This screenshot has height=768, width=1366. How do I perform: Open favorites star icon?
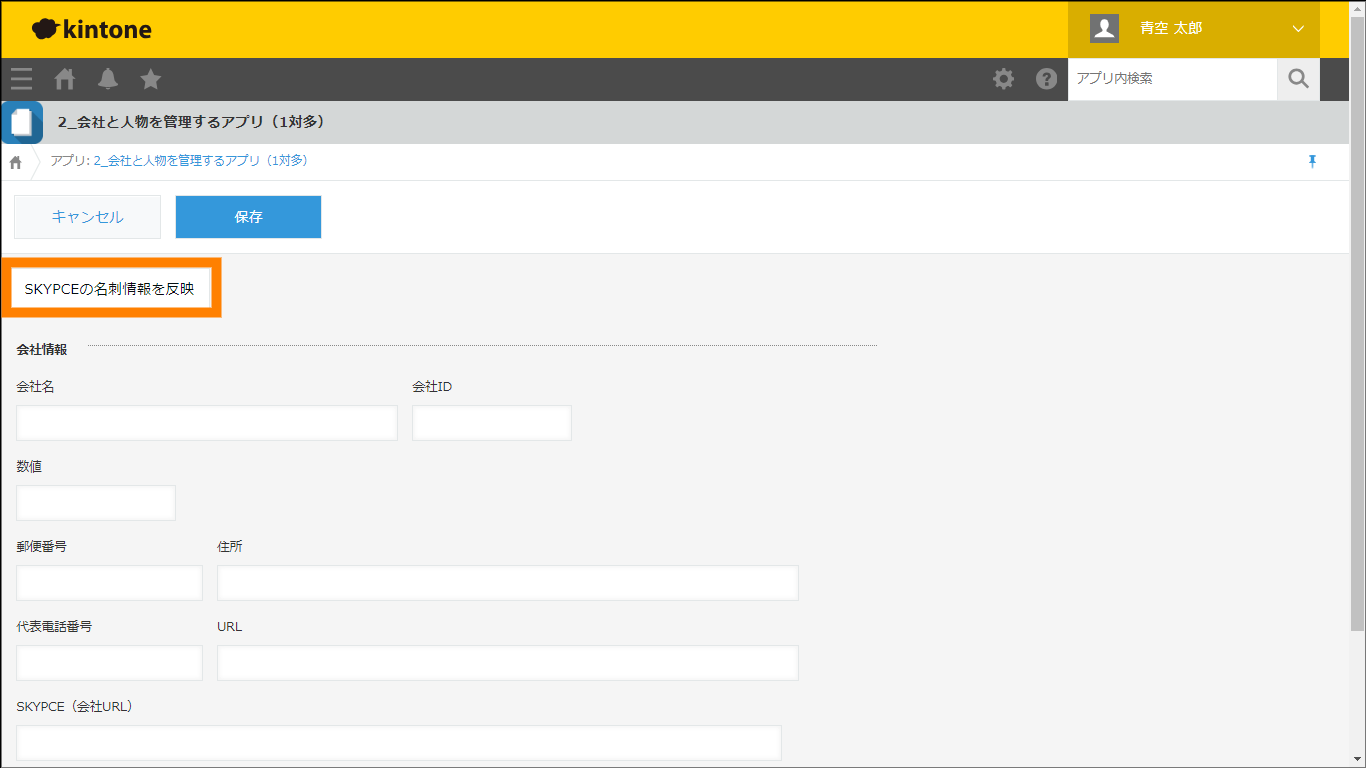(x=150, y=79)
